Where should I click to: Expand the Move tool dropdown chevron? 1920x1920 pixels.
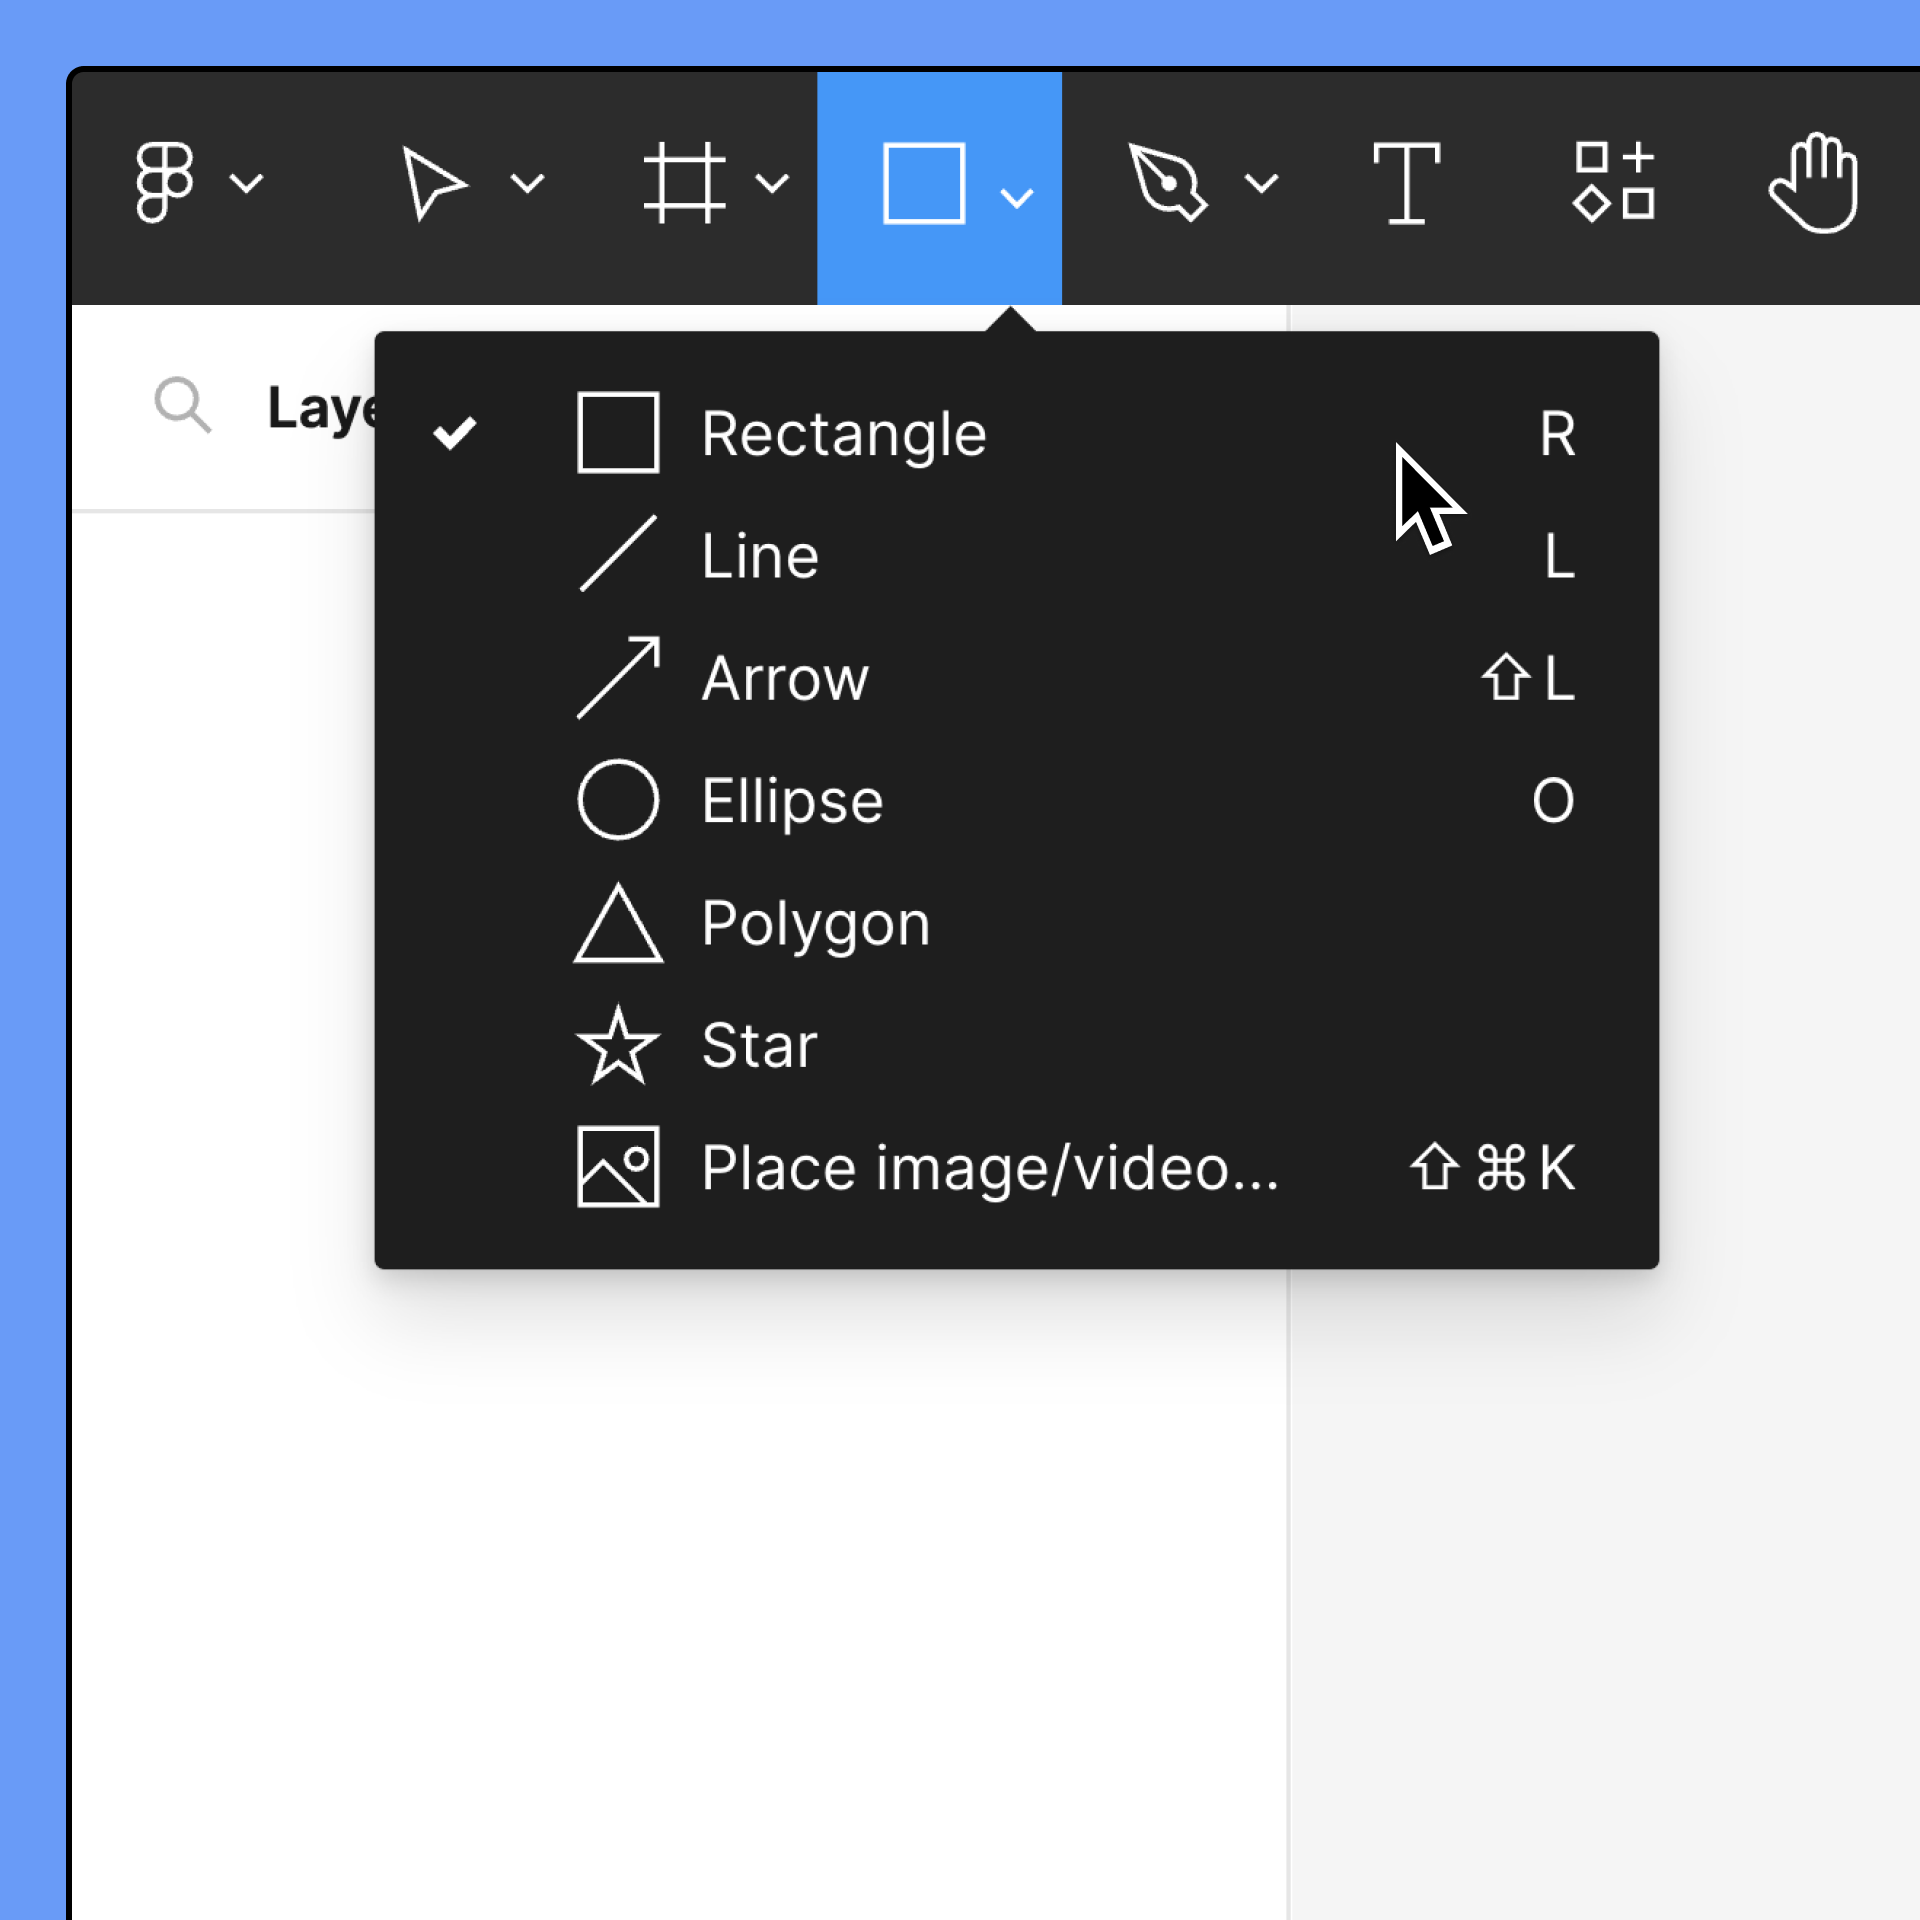point(527,183)
